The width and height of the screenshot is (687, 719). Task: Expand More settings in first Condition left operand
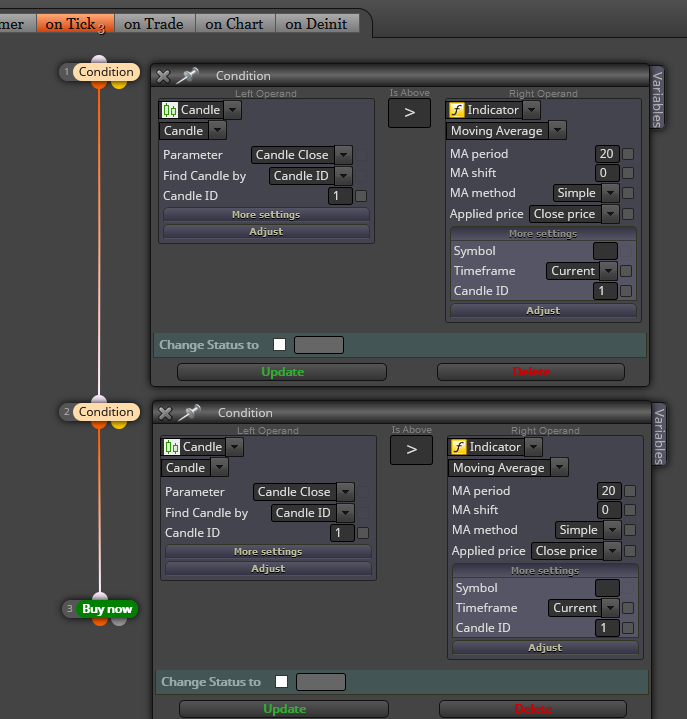266,215
